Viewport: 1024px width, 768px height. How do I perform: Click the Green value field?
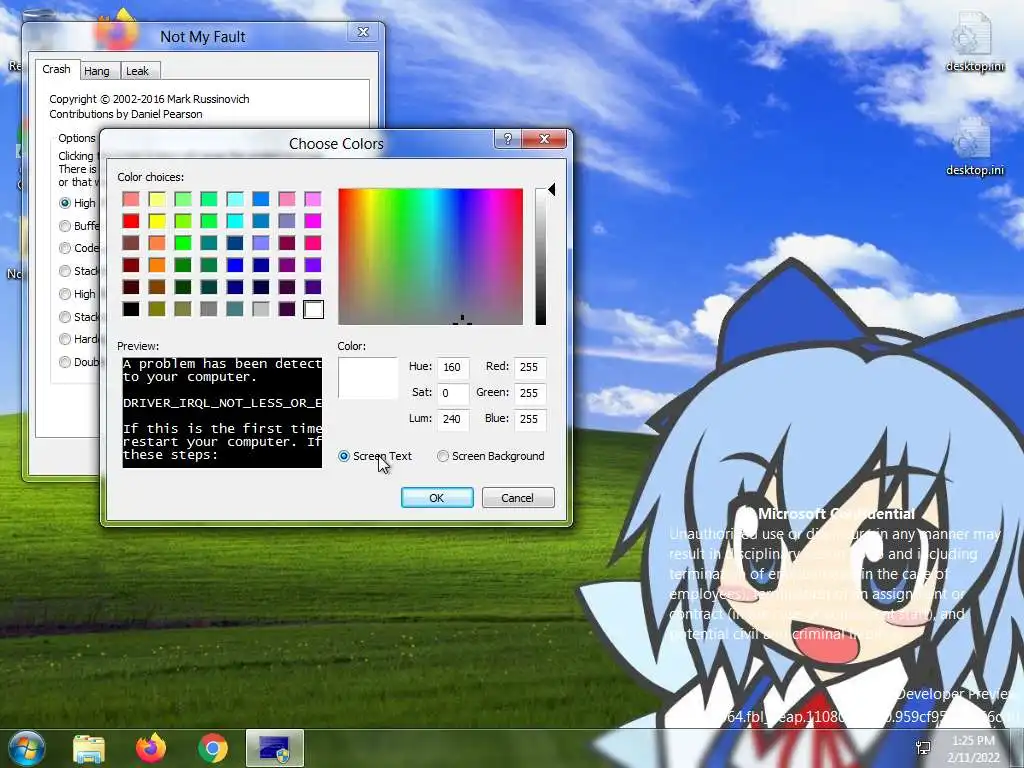pos(530,393)
